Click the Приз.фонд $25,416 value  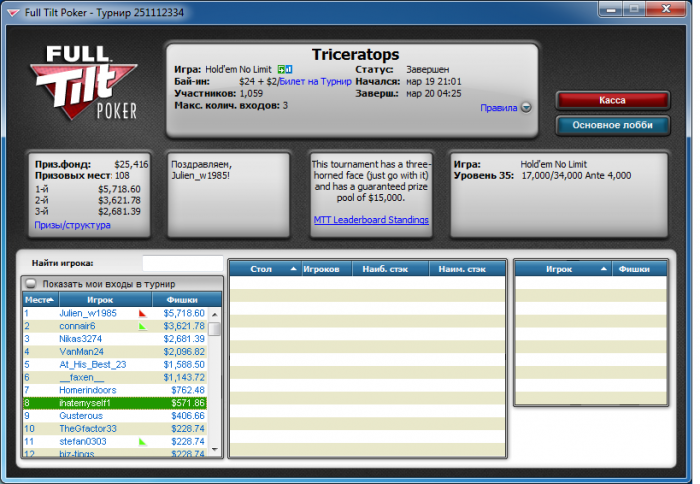click(131, 164)
